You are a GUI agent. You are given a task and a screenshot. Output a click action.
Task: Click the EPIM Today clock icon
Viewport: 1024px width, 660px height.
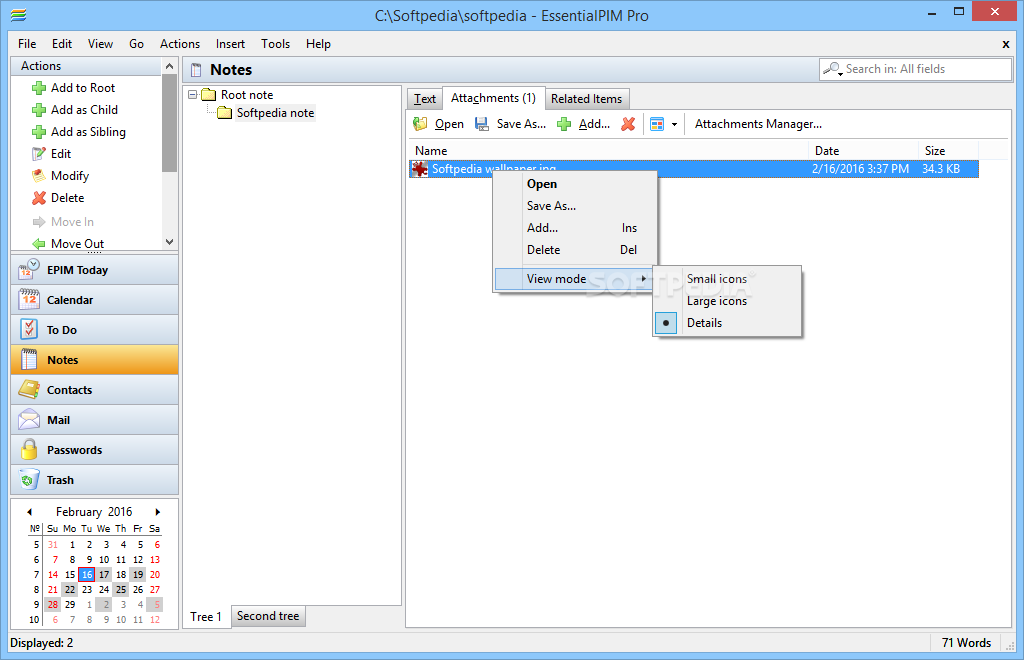[x=29, y=270]
